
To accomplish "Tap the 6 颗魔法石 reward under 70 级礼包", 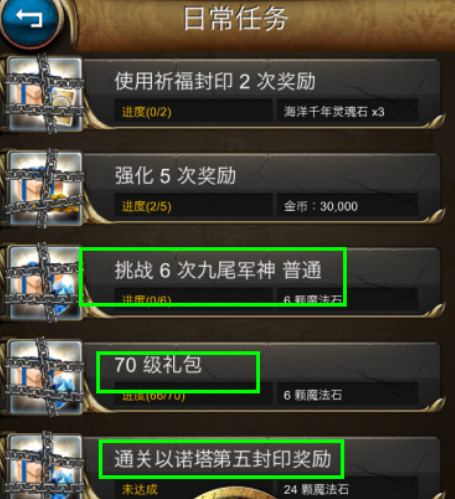I will 313,395.
